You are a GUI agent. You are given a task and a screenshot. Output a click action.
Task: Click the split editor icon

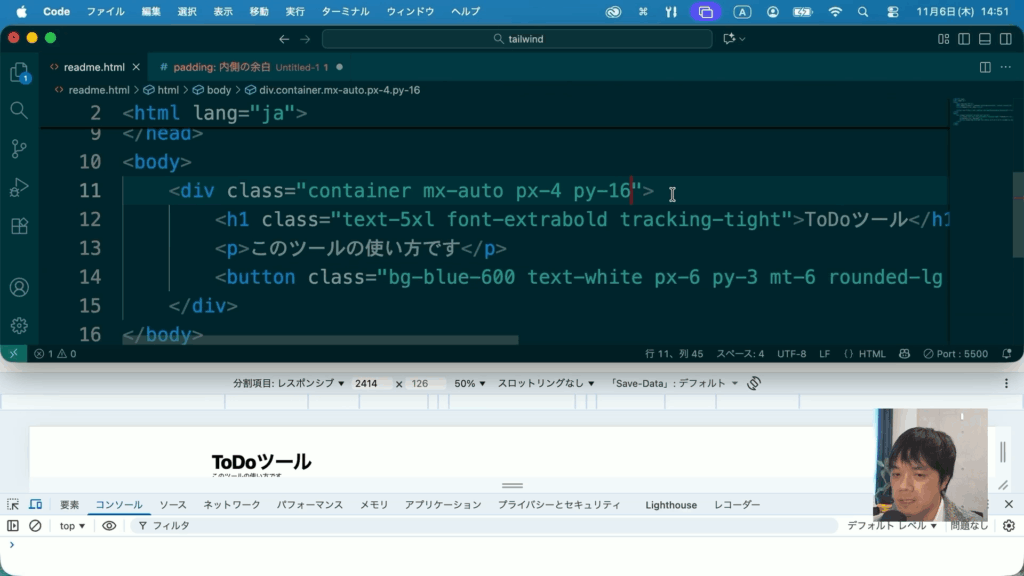(x=985, y=67)
